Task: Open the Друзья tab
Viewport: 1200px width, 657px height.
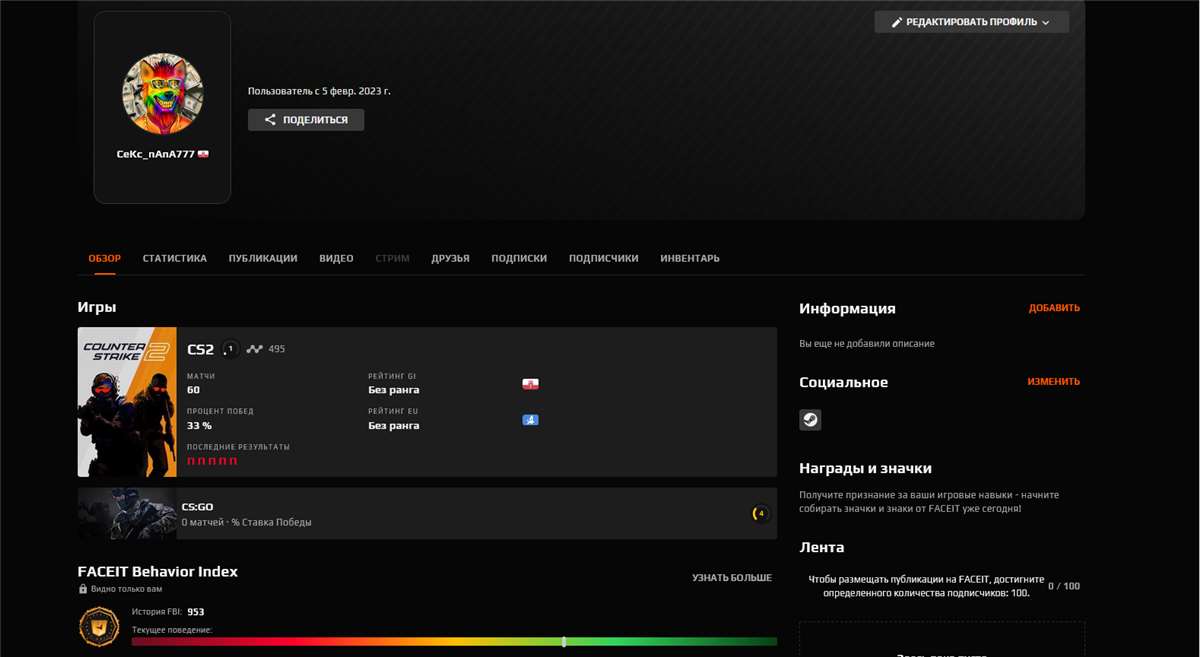Action: point(451,258)
